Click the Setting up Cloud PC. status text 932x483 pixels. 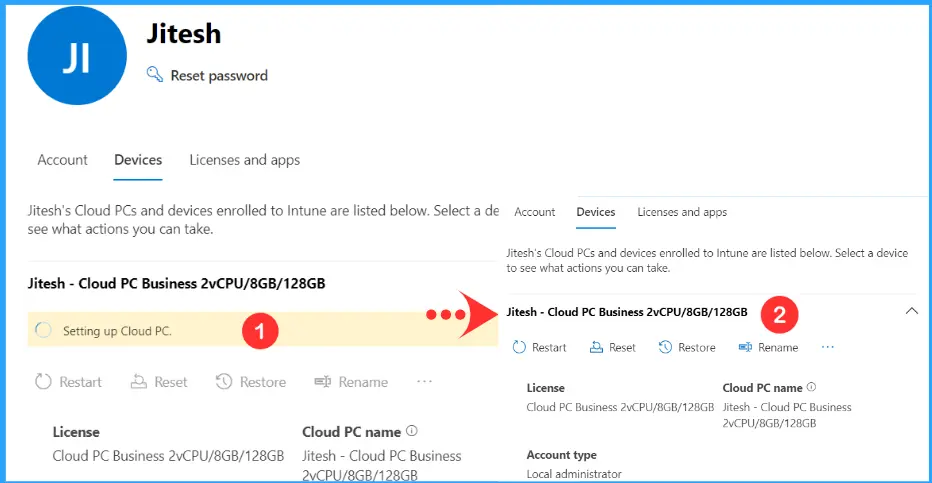tap(117, 331)
